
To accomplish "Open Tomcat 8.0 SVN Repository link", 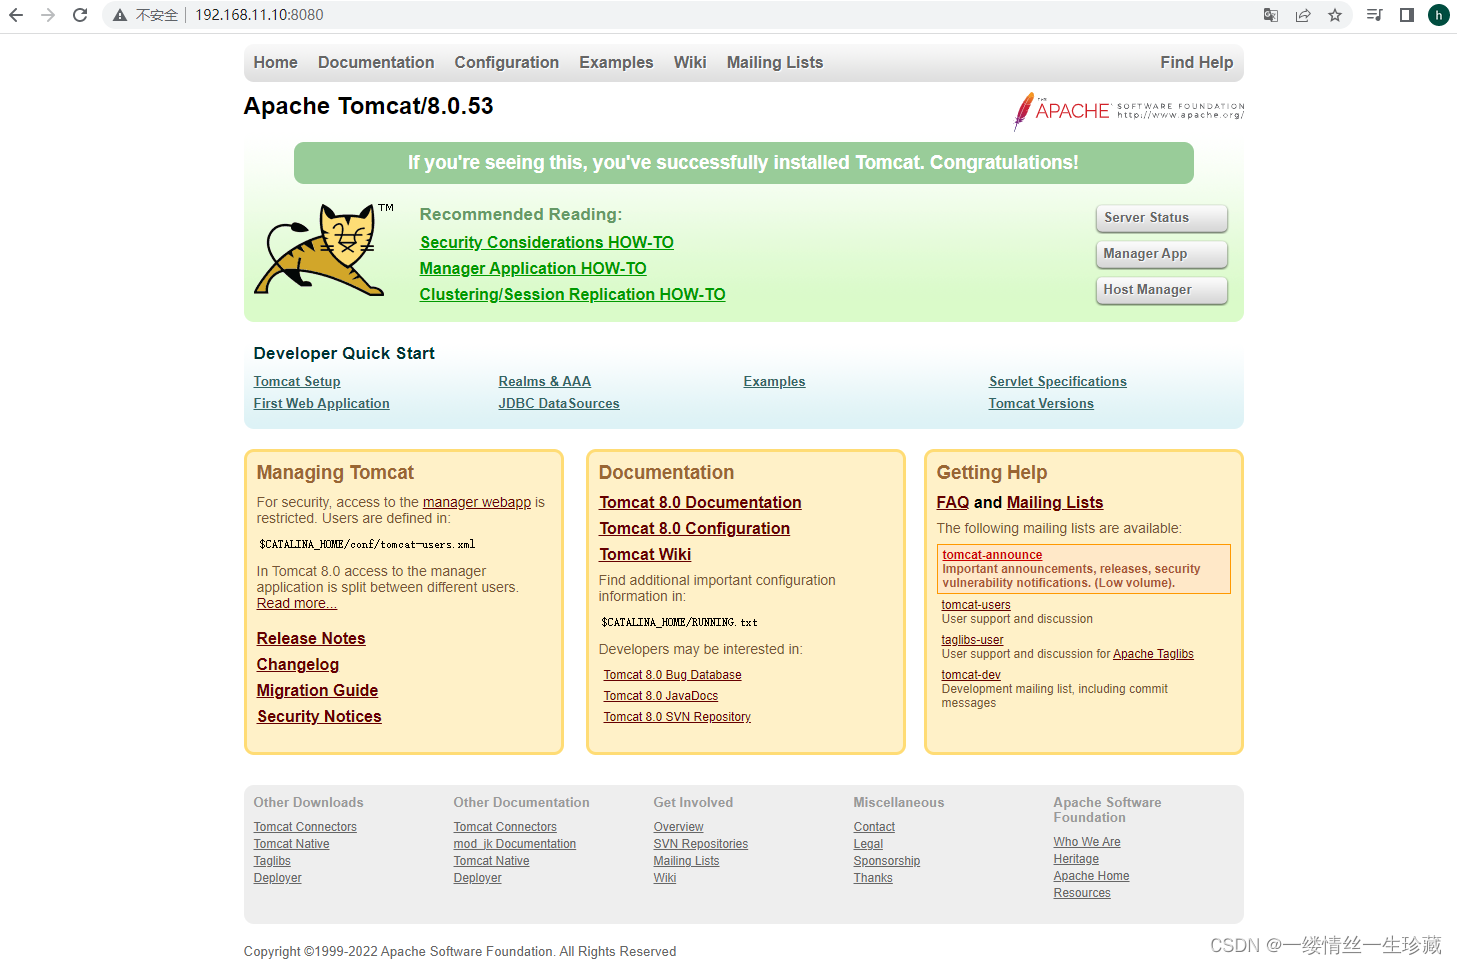I will pyautogui.click(x=677, y=717).
